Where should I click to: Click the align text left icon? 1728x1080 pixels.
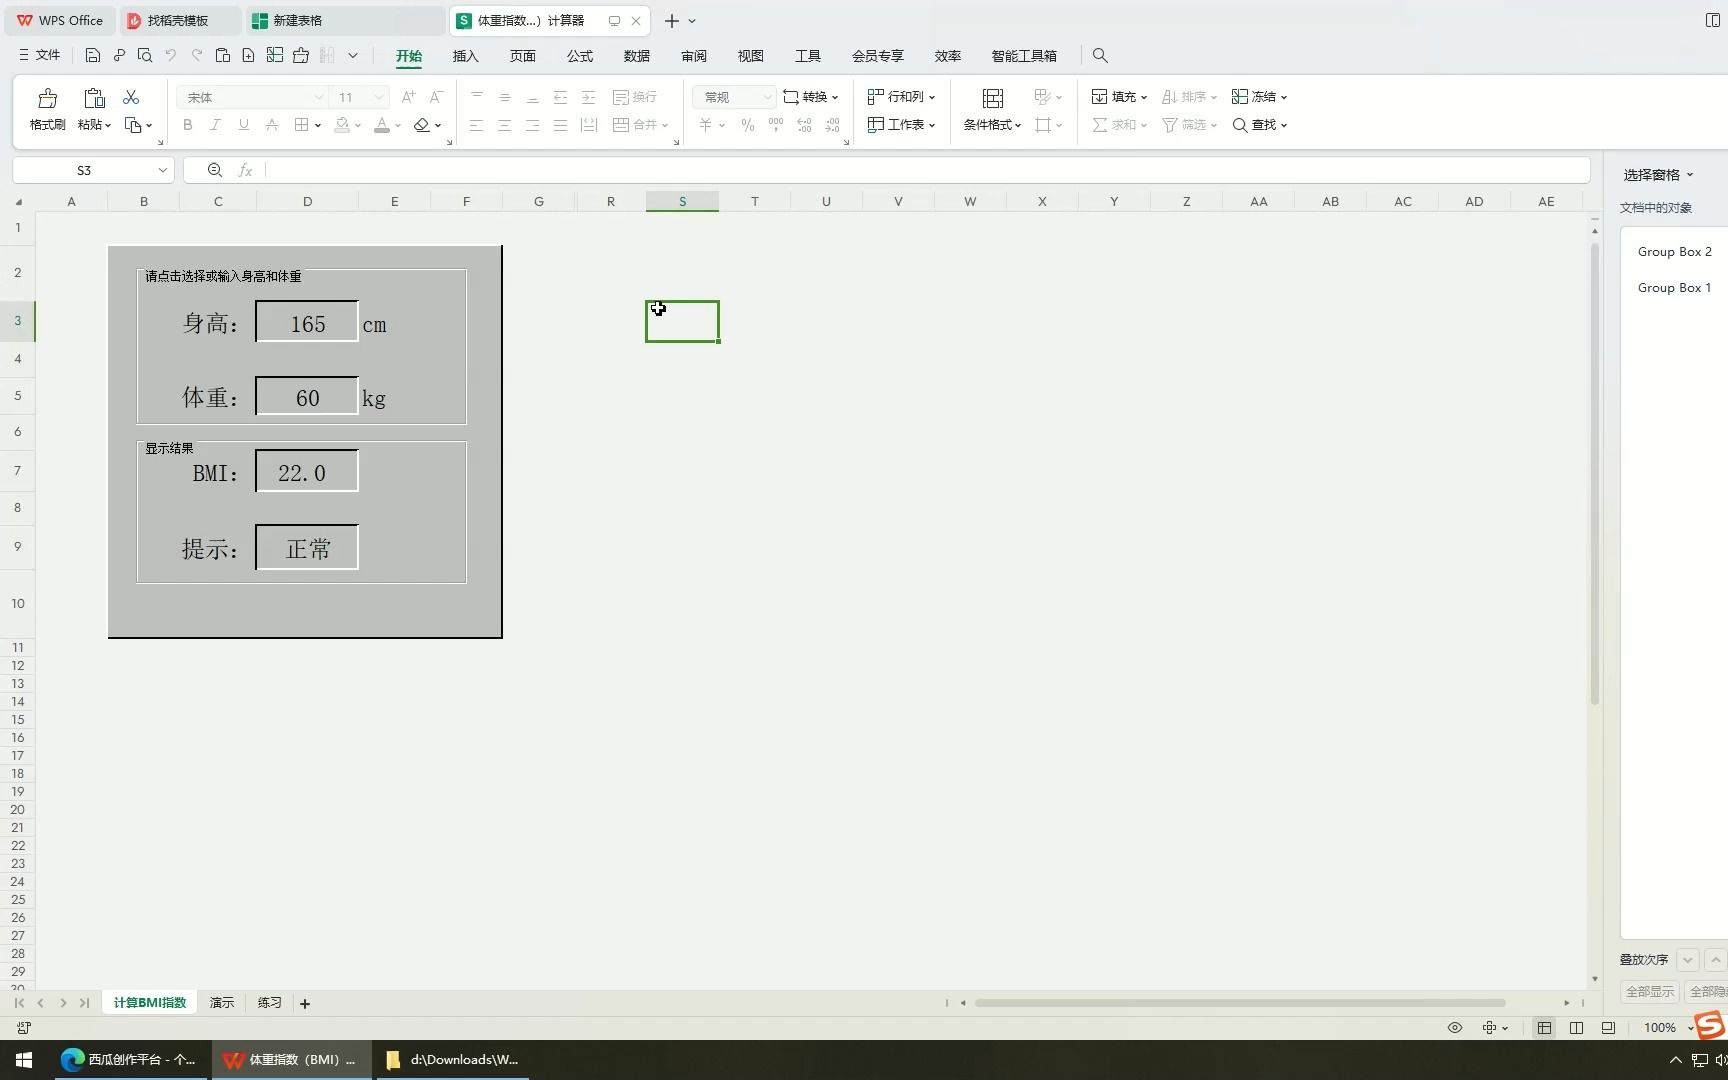[477, 125]
